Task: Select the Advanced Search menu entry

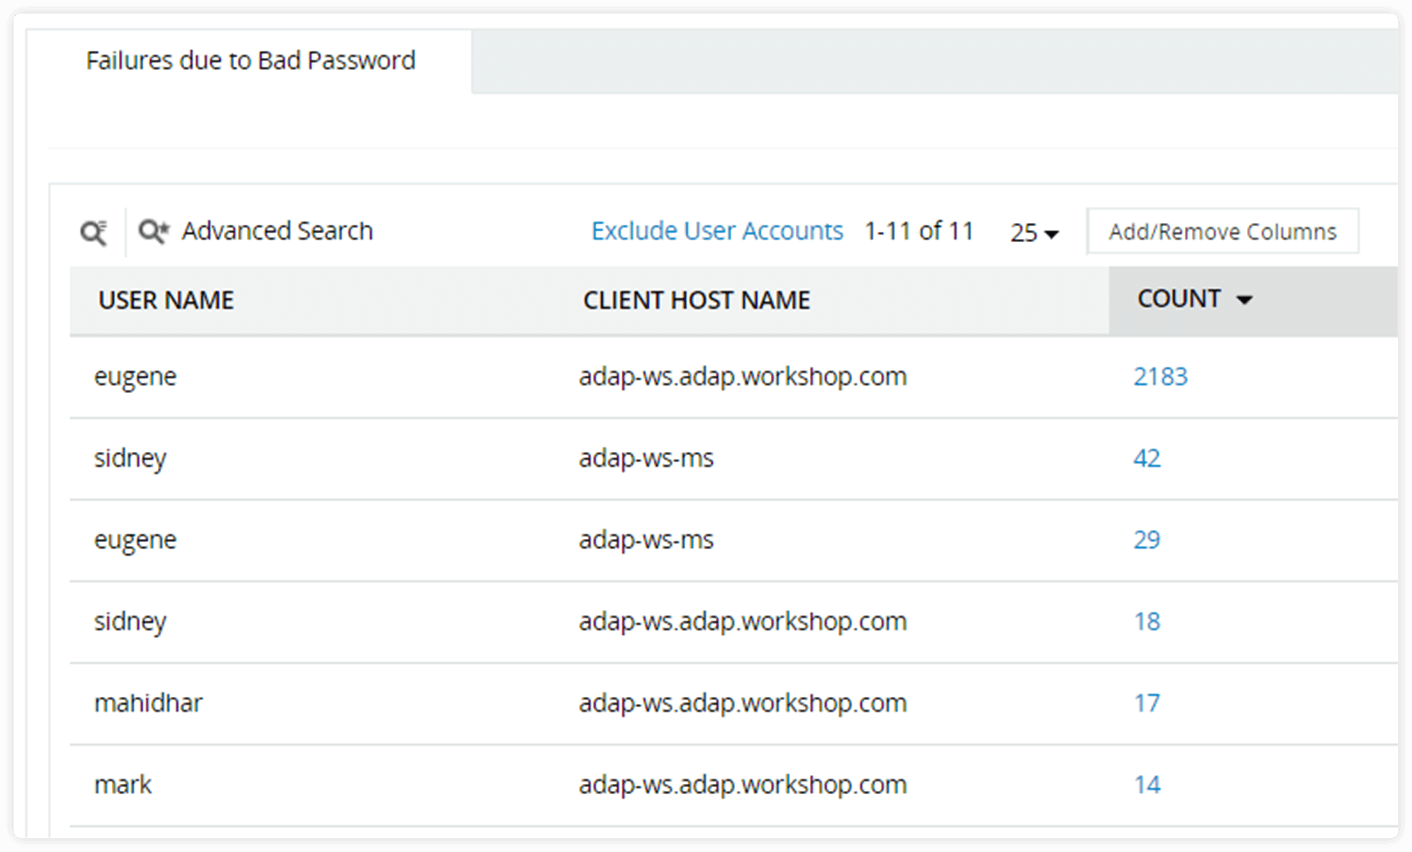Action: coord(276,231)
